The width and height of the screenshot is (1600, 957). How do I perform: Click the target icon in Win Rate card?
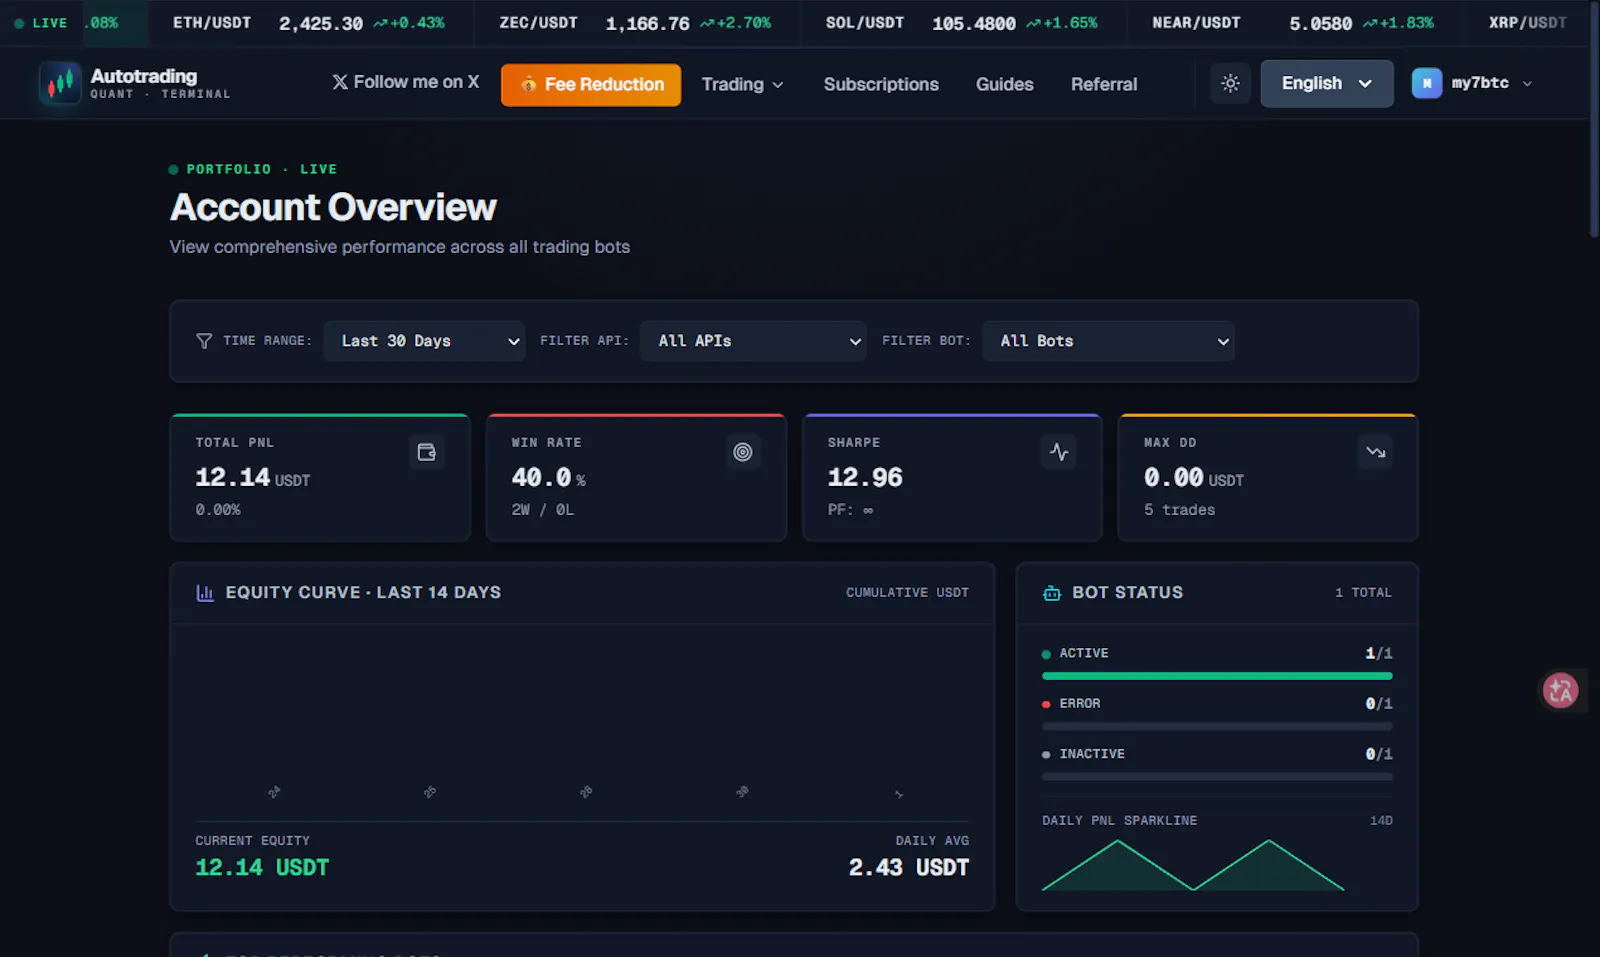click(x=742, y=452)
